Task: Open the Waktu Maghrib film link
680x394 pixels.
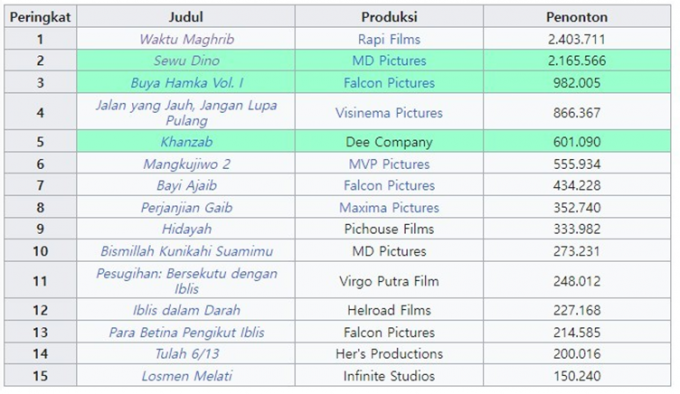Action: [x=186, y=39]
